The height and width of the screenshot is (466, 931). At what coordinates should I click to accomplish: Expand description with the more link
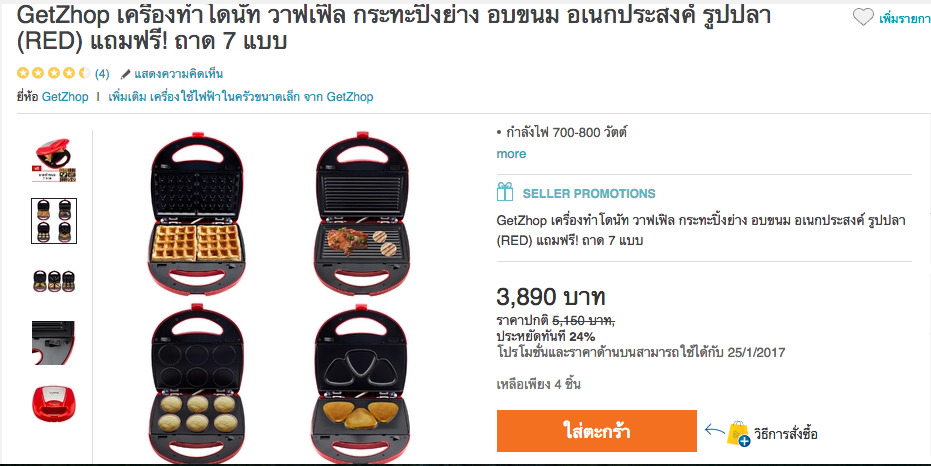[511, 154]
